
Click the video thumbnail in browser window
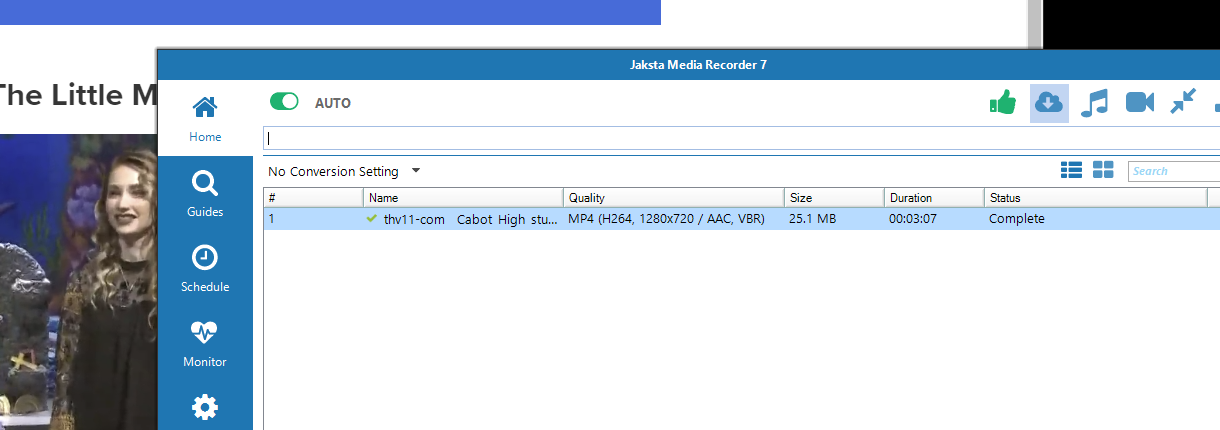pyautogui.click(x=78, y=282)
